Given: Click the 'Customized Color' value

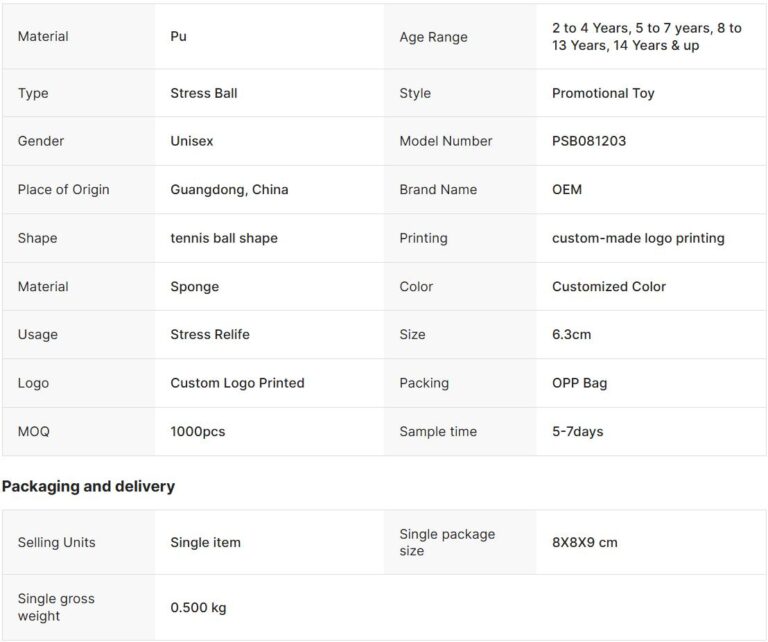Looking at the screenshot, I should (609, 286).
